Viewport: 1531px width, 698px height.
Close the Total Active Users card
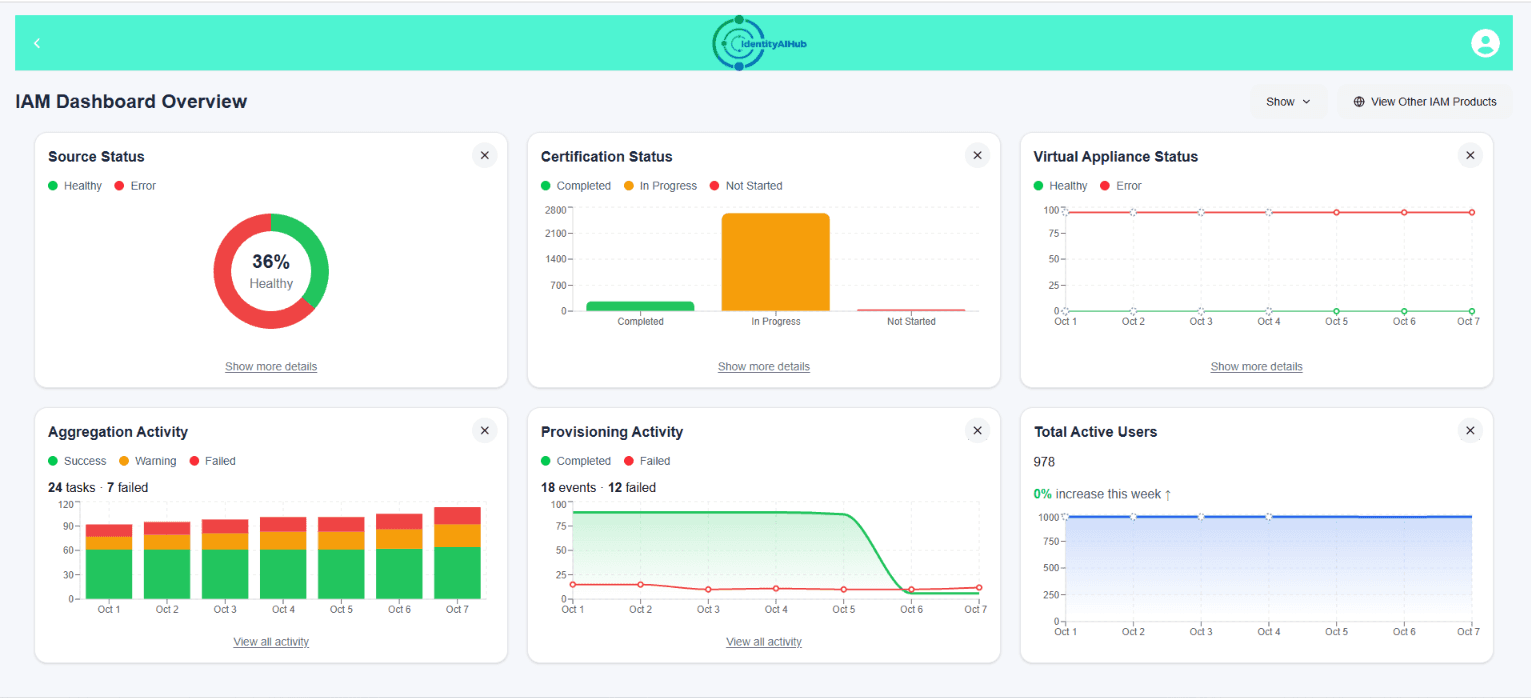pyautogui.click(x=1469, y=430)
